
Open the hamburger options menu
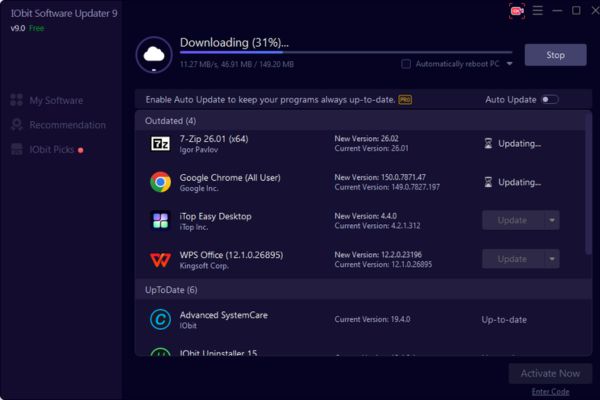tap(538, 11)
